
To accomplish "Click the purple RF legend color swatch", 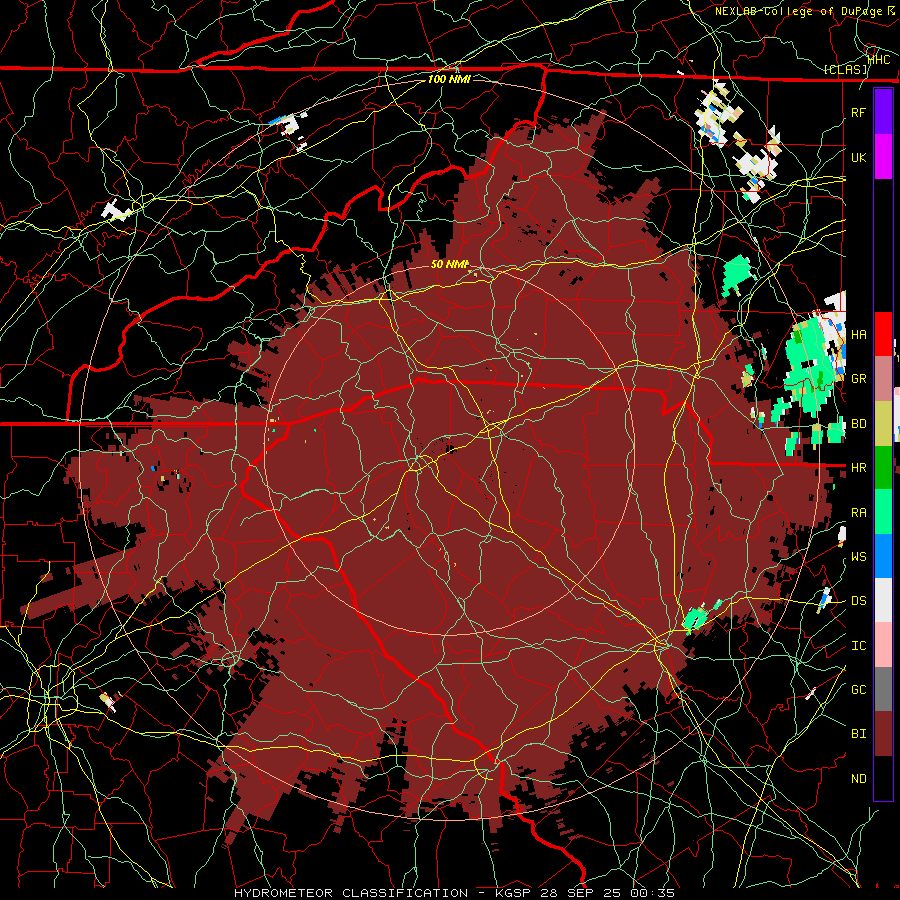I will click(883, 112).
